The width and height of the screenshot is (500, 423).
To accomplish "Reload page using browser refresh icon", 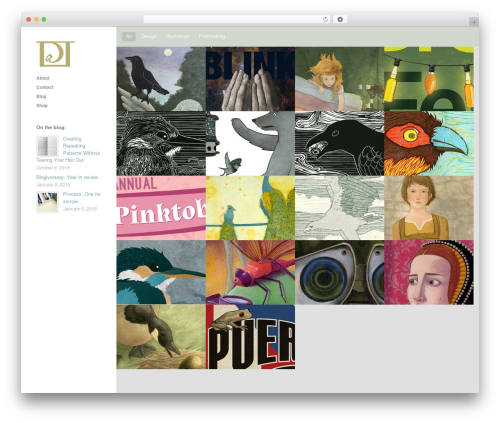I will (x=325, y=19).
